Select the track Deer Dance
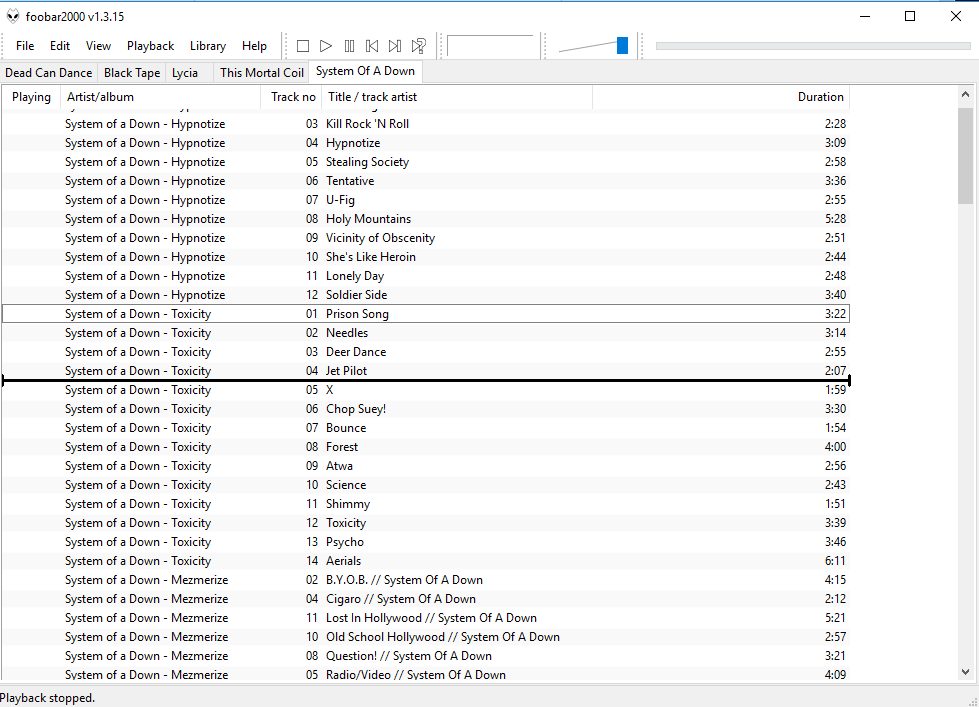 [x=426, y=352]
